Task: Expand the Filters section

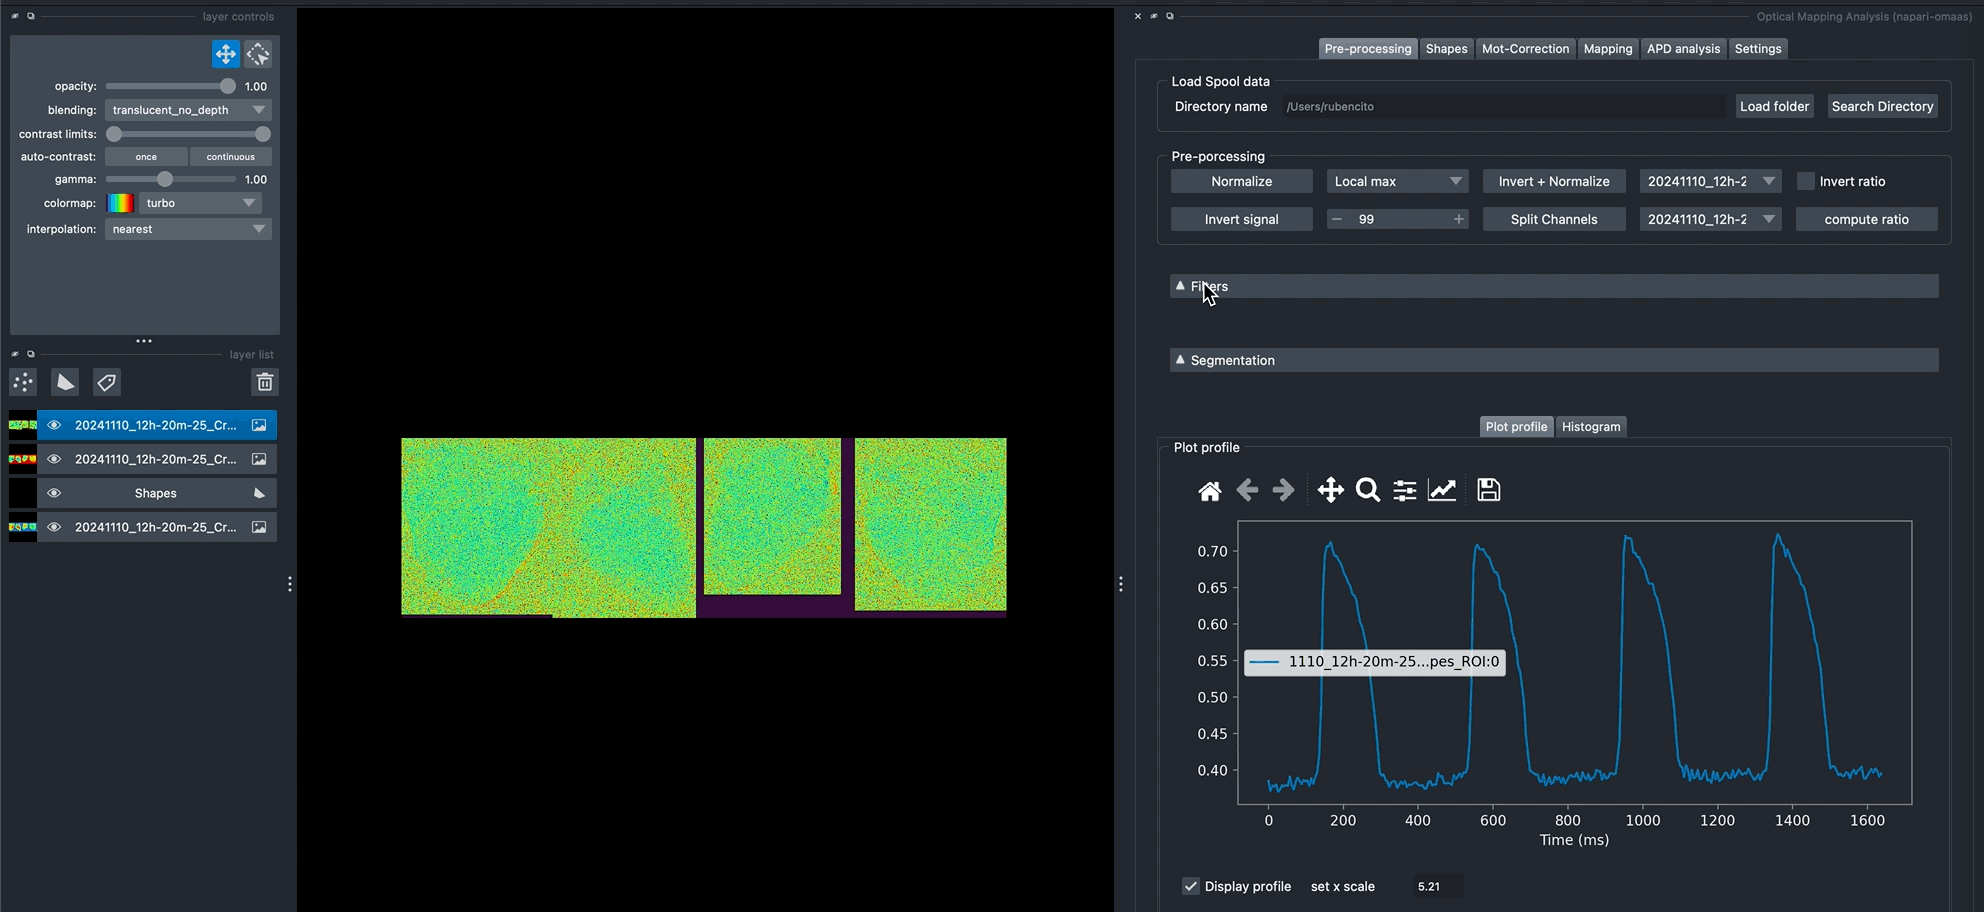Action: tap(1554, 286)
